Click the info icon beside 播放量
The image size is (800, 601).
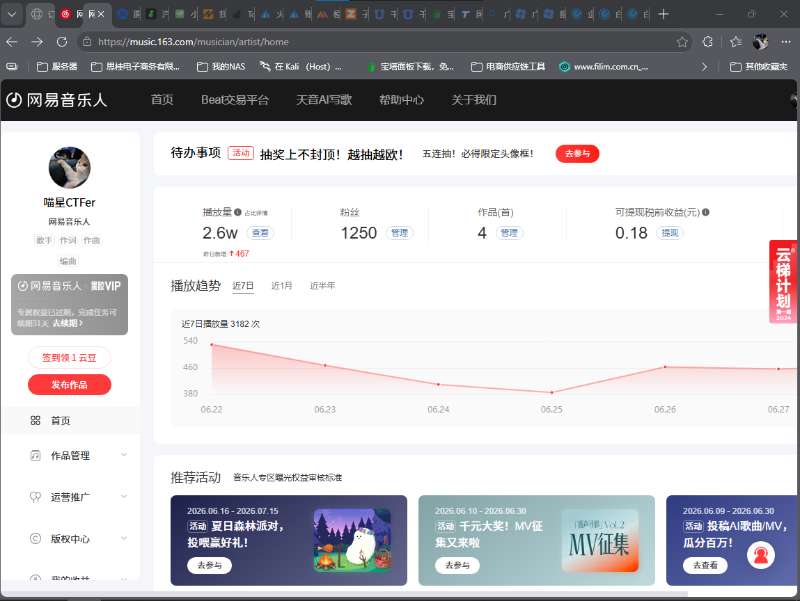(237, 212)
